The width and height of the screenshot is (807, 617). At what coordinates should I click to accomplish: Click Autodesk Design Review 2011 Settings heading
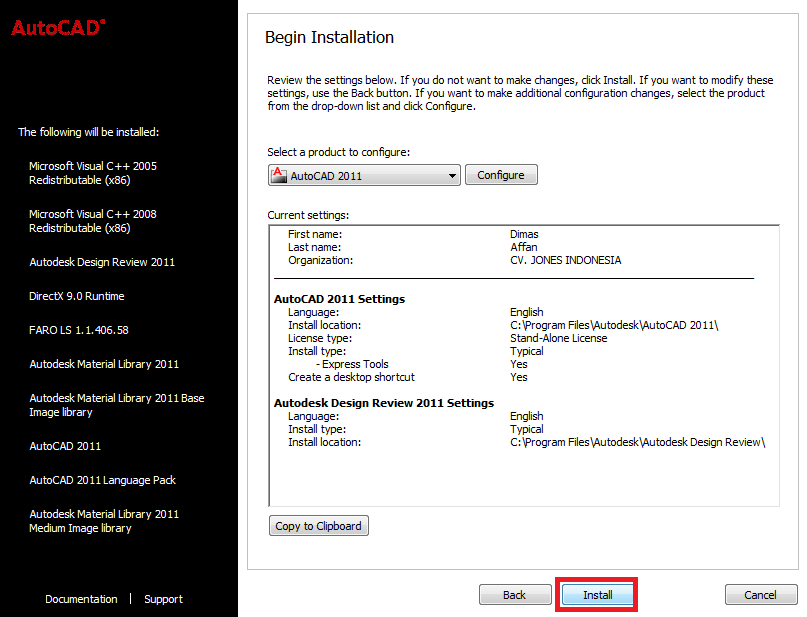point(384,403)
